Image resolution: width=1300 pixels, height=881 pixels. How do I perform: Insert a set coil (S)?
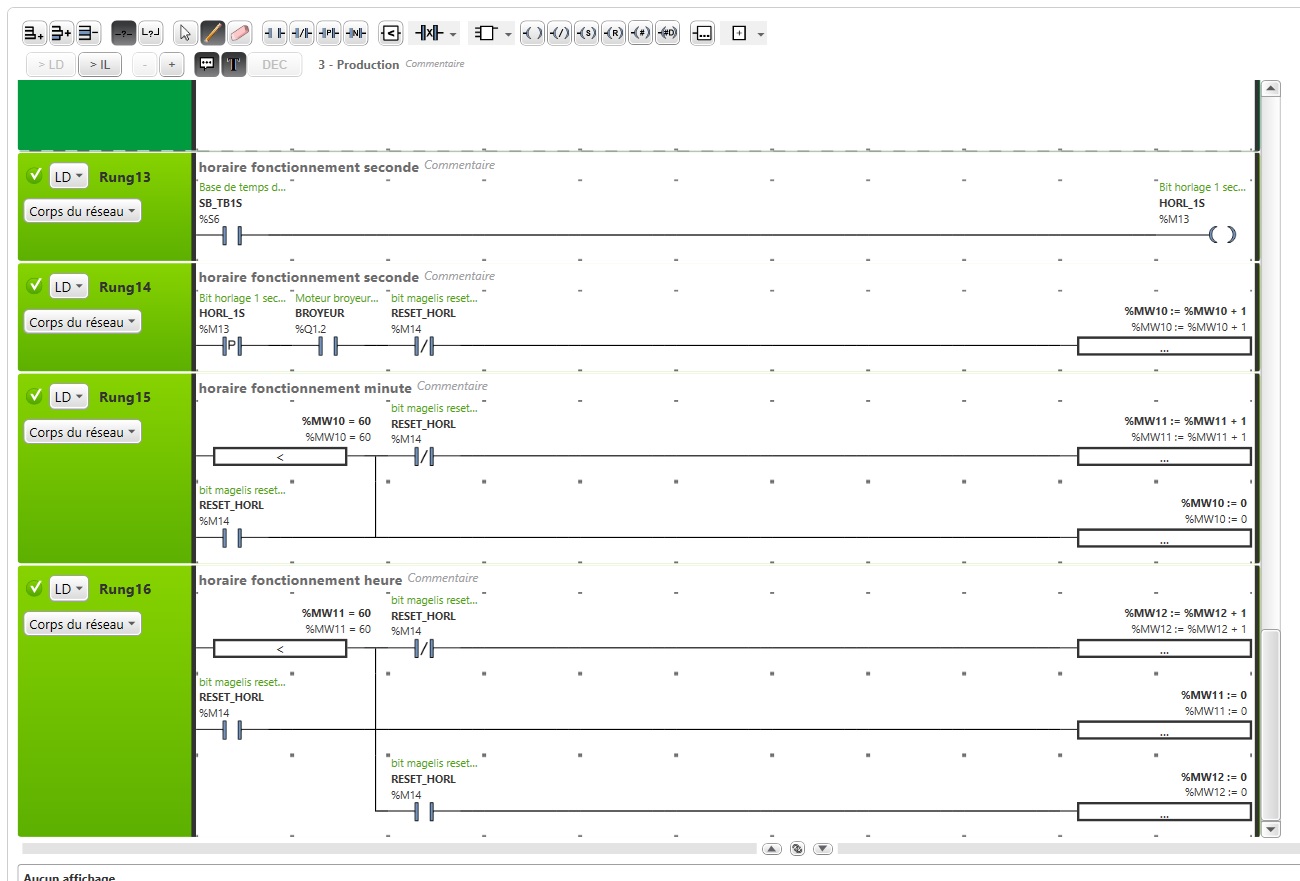587,33
